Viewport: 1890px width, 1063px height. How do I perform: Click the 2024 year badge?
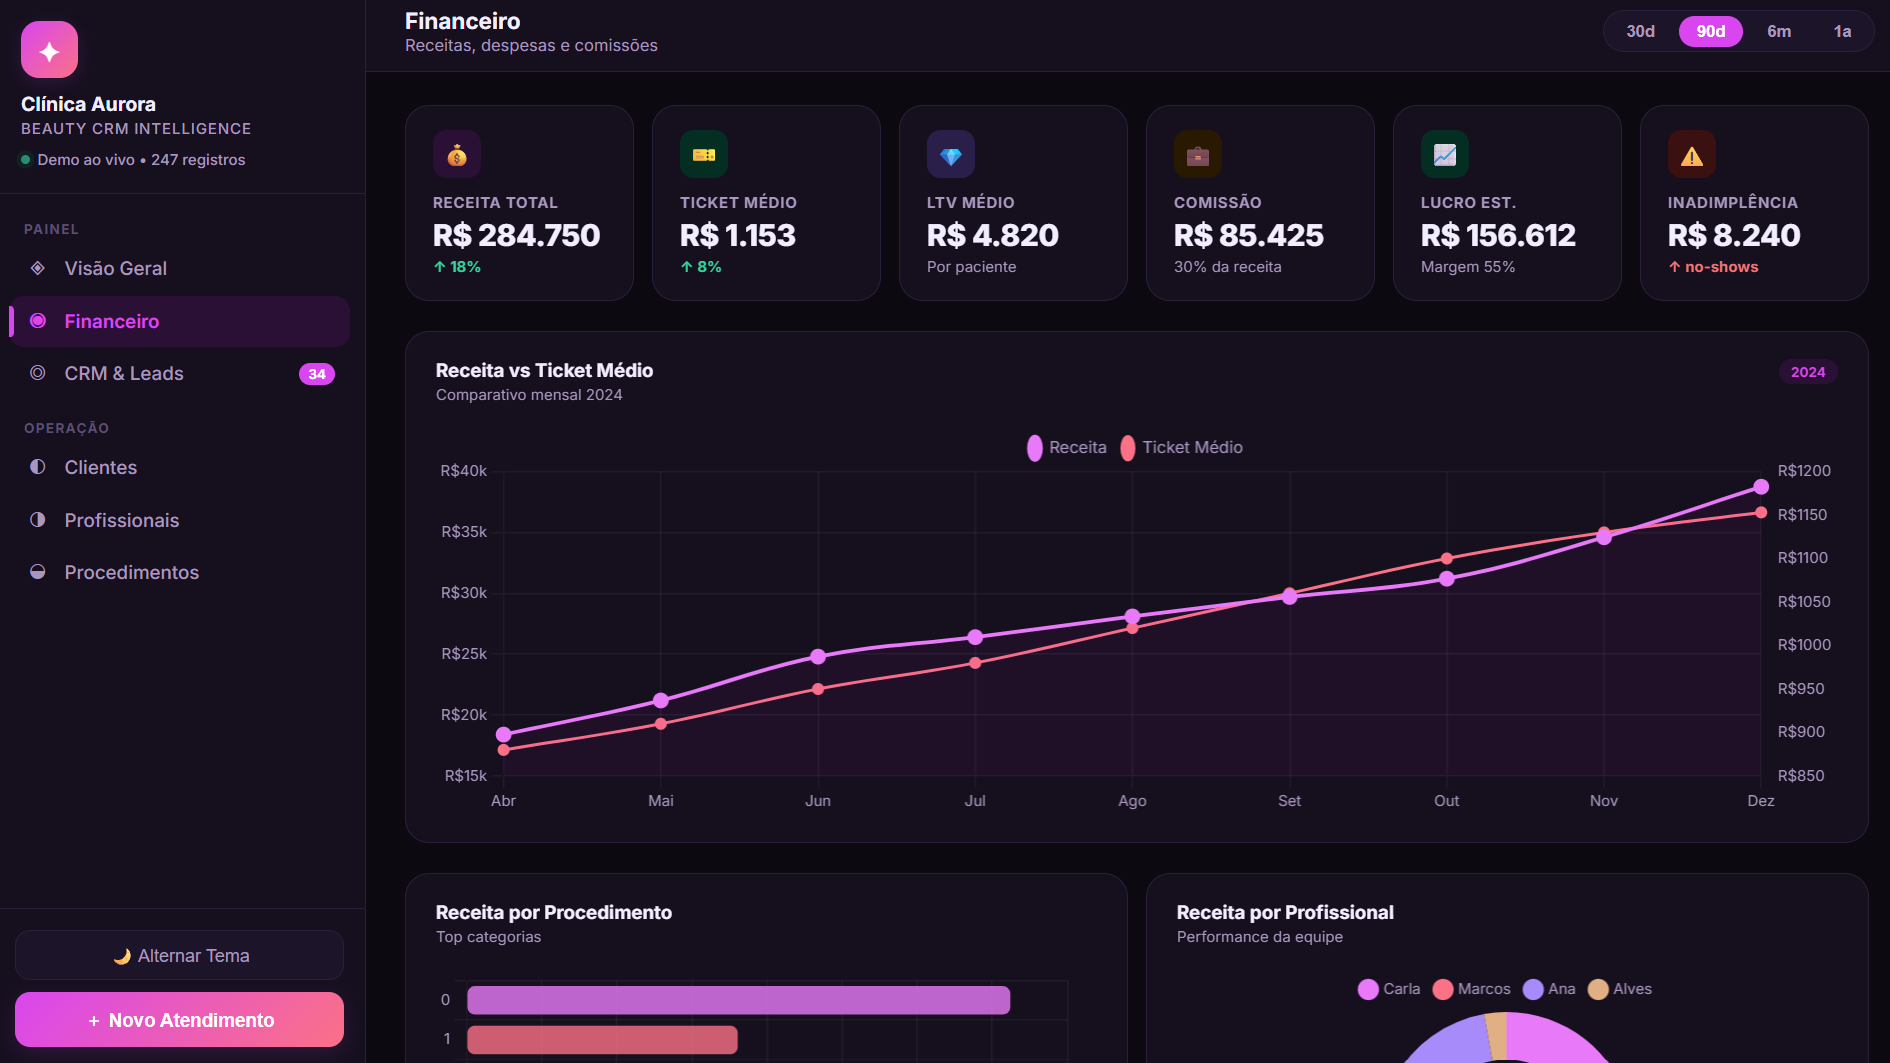pos(1808,372)
